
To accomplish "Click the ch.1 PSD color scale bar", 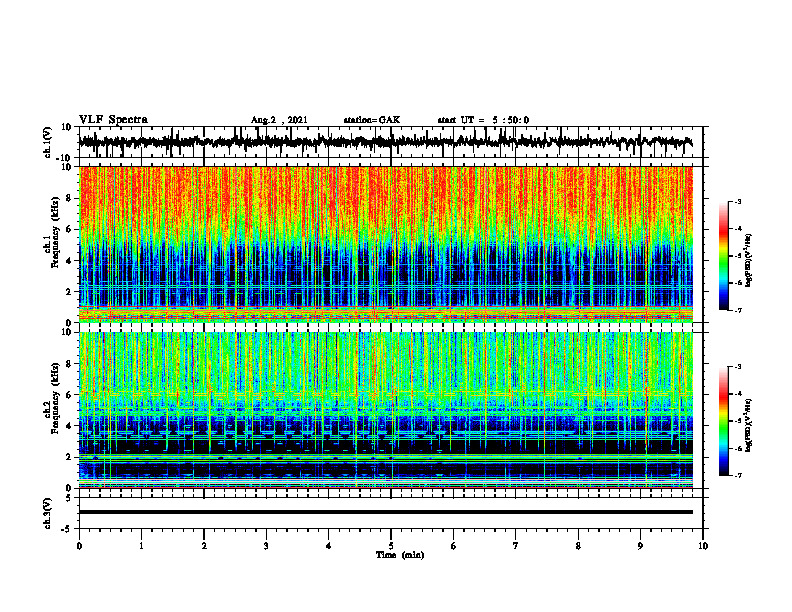I will pos(723,255).
